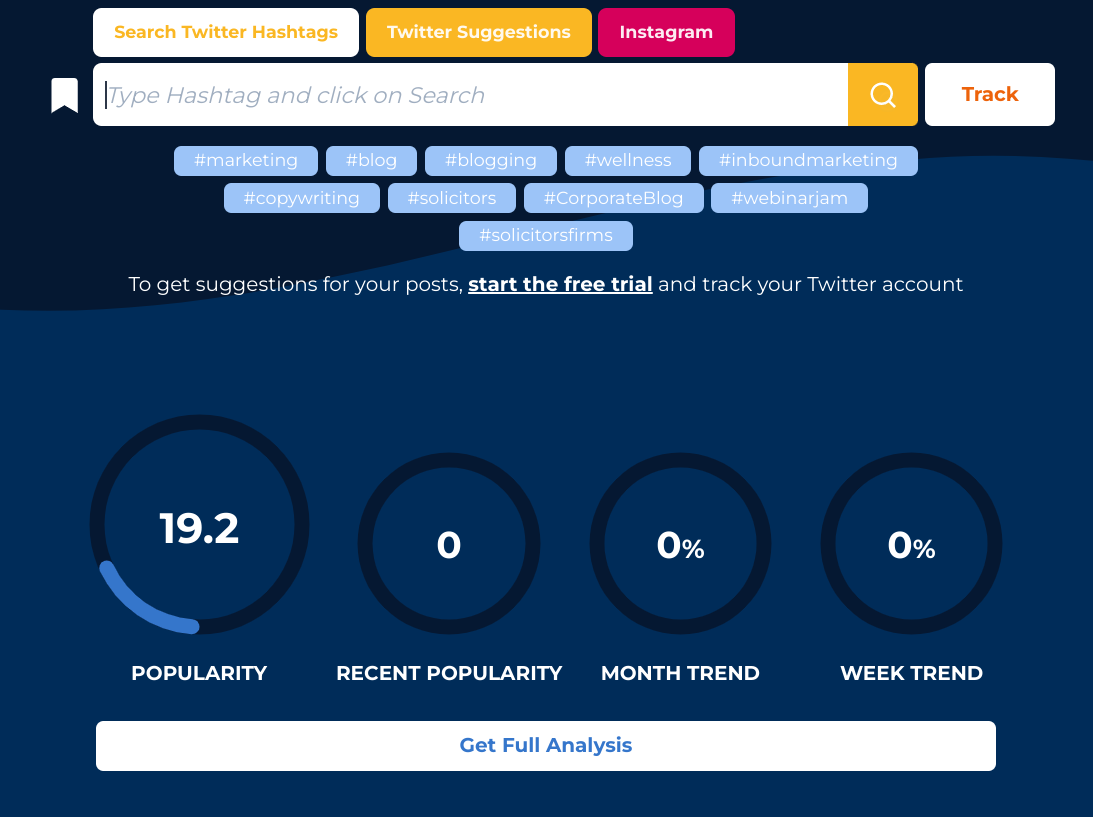Click the bookmark icon beside the search field
The height and width of the screenshot is (817, 1093).
(64, 95)
